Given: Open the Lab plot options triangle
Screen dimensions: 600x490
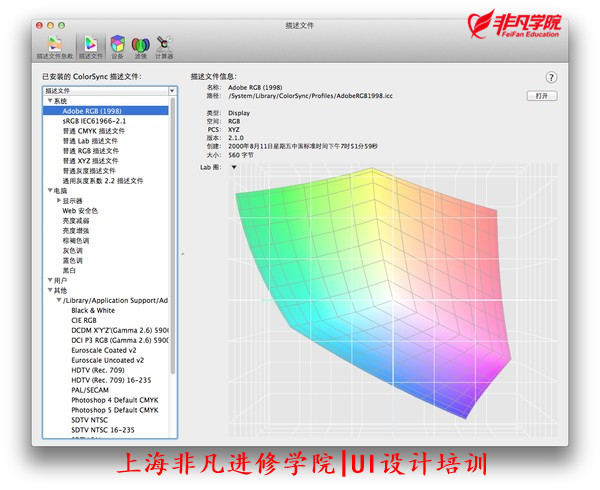Looking at the screenshot, I should coord(234,167).
